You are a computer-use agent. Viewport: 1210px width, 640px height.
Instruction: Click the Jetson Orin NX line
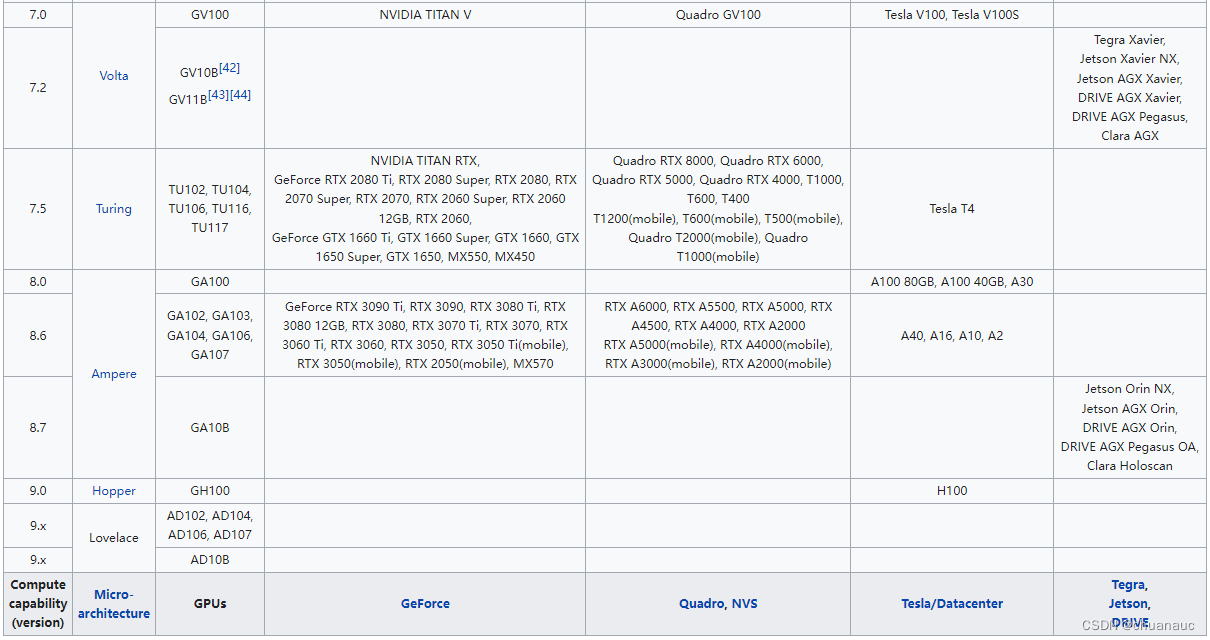coord(1129,389)
